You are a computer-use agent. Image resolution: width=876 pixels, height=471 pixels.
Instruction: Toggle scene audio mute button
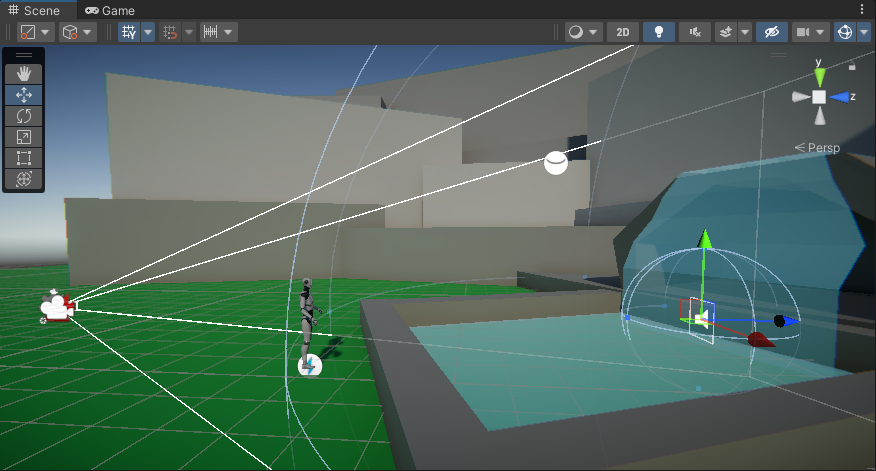tap(694, 32)
